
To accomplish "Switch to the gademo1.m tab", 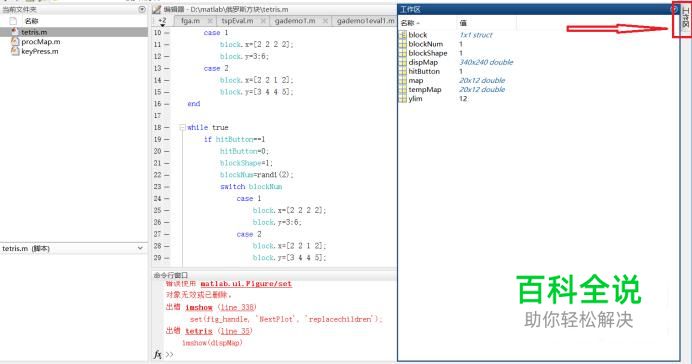I will click(x=295, y=21).
